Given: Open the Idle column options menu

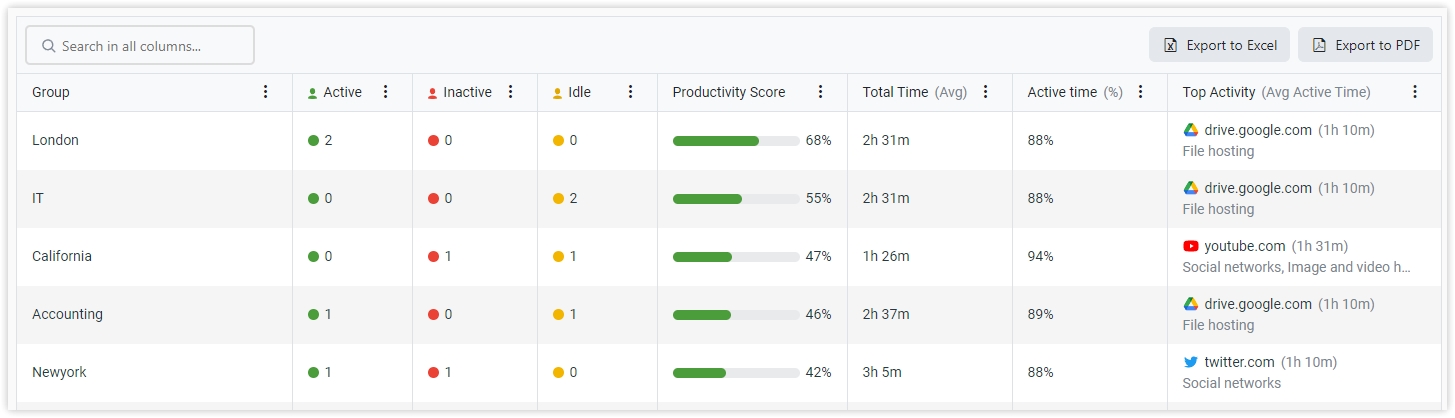Looking at the screenshot, I should coord(630,92).
